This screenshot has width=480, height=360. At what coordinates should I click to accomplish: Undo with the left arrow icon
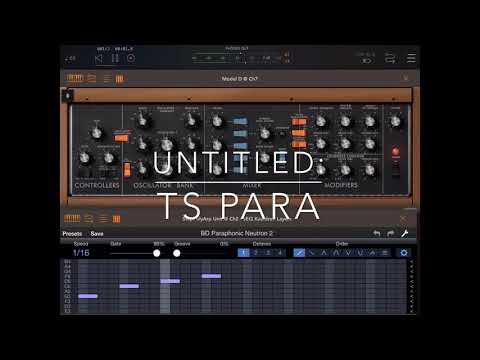376,233
